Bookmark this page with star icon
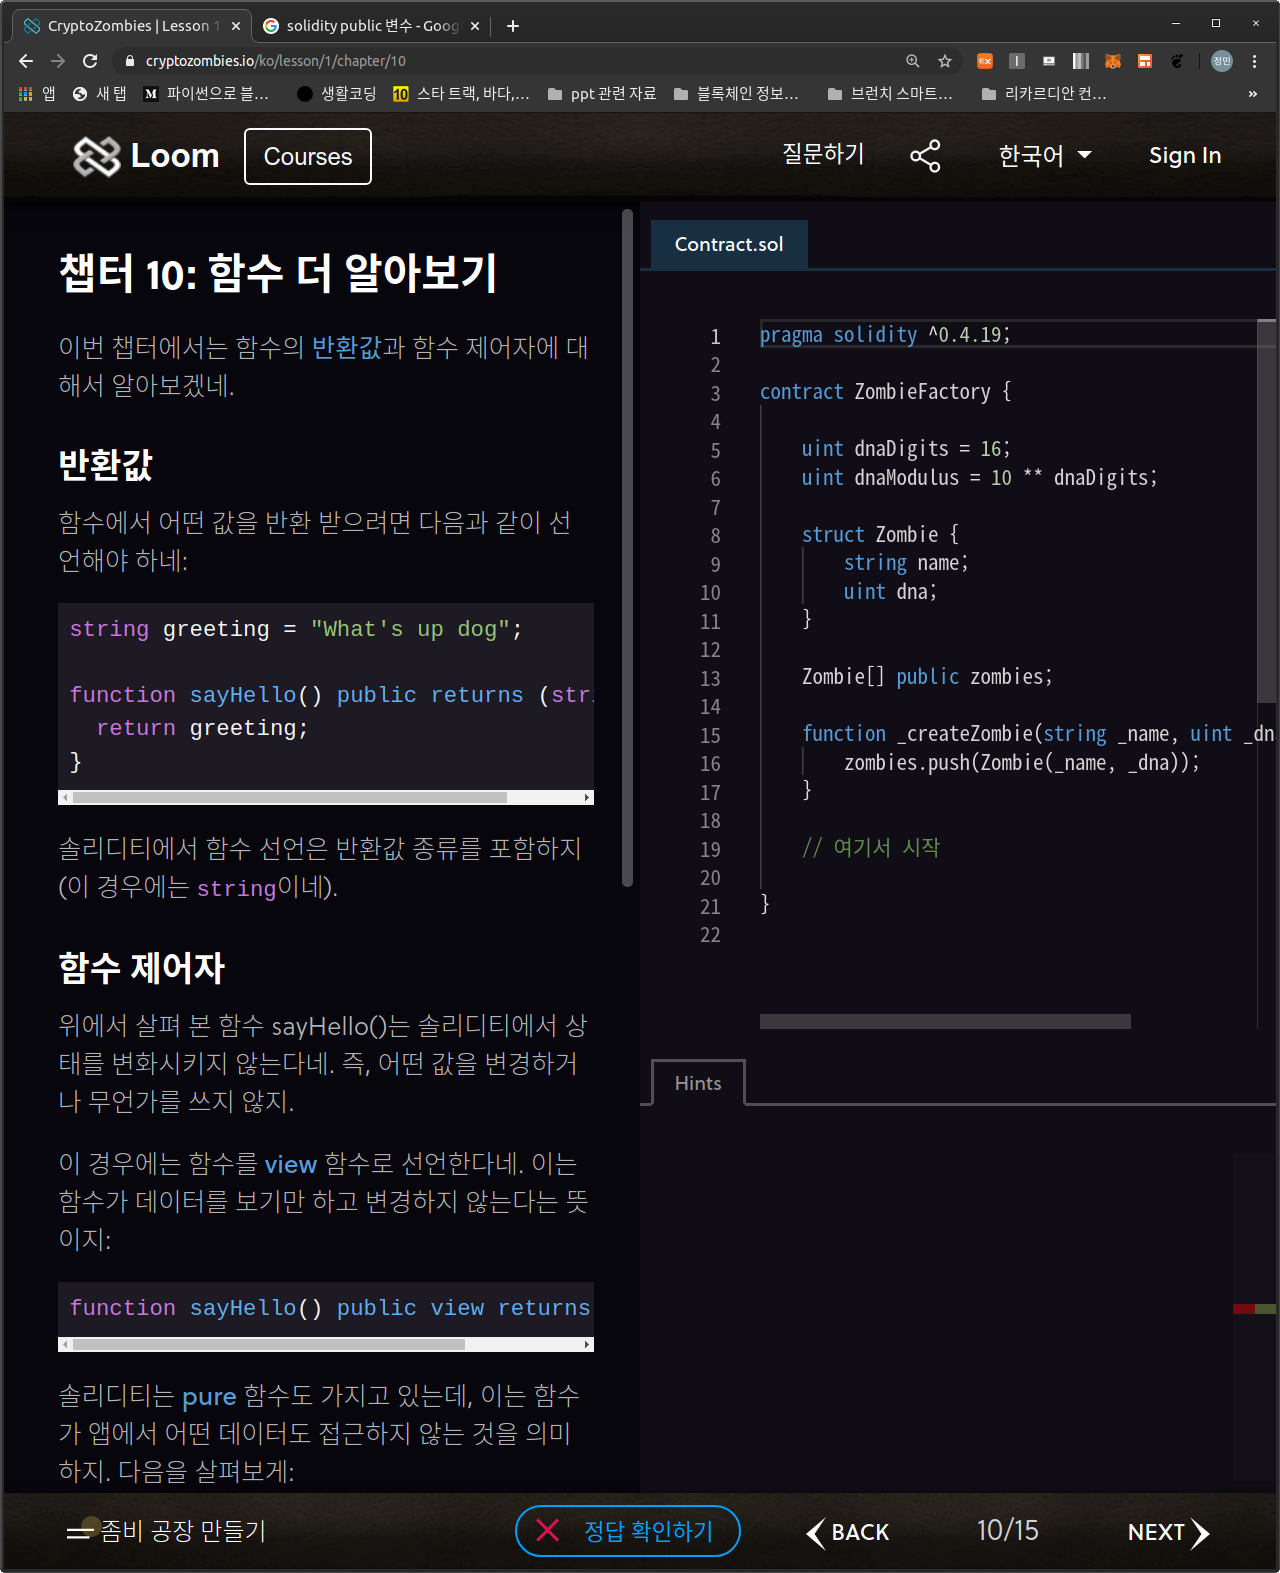Image resolution: width=1280 pixels, height=1573 pixels. (x=945, y=61)
